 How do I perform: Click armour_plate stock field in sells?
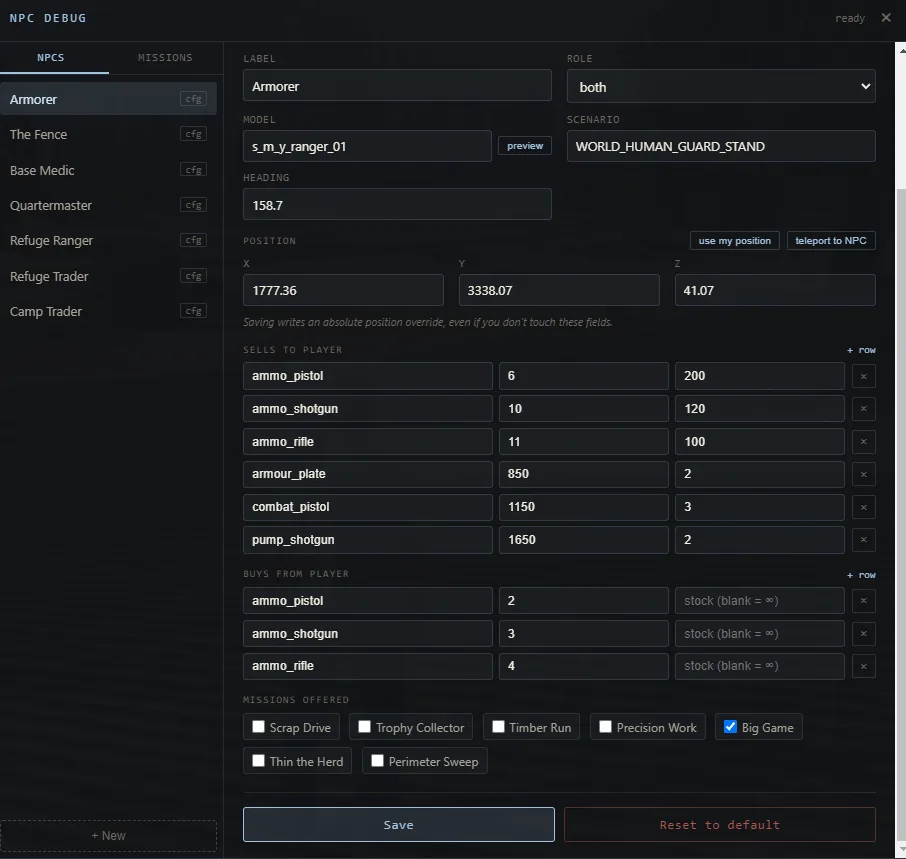(x=760, y=474)
